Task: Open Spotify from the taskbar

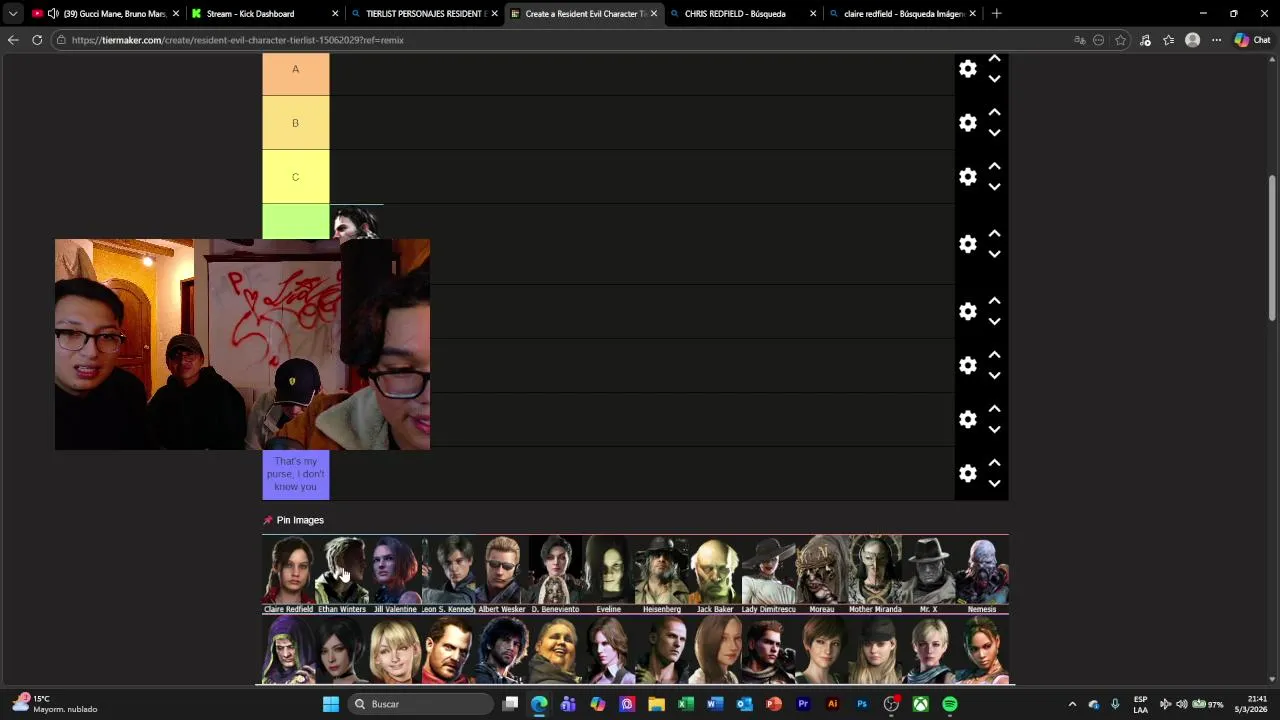Action: 950,704
